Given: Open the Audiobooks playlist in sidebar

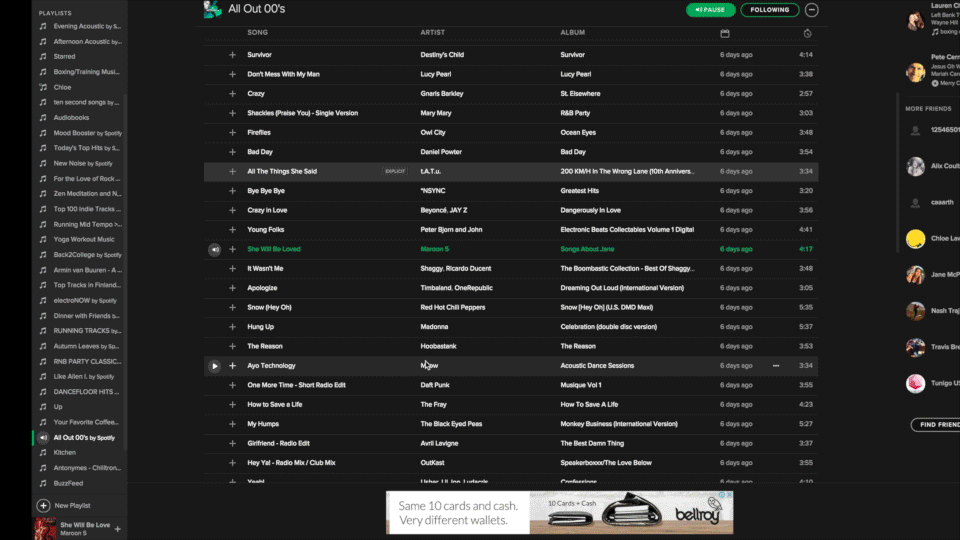Looking at the screenshot, I should 71,118.
